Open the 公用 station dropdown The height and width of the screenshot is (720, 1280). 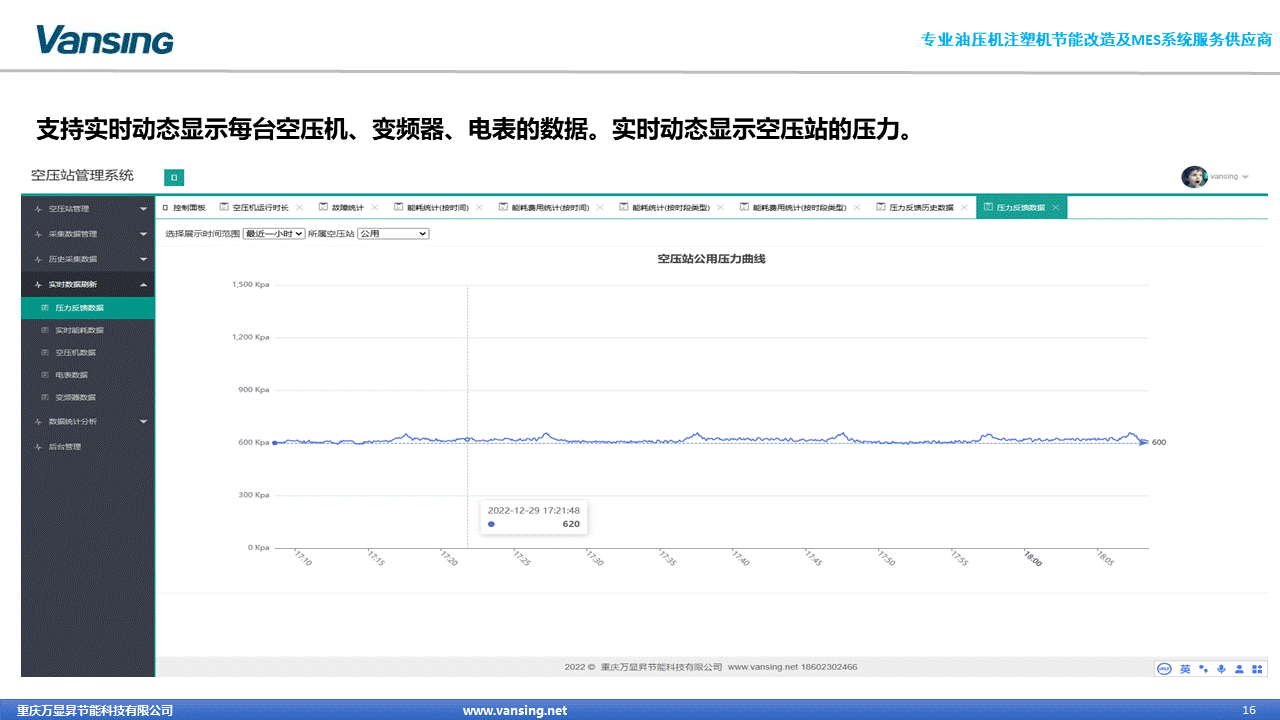tap(393, 233)
